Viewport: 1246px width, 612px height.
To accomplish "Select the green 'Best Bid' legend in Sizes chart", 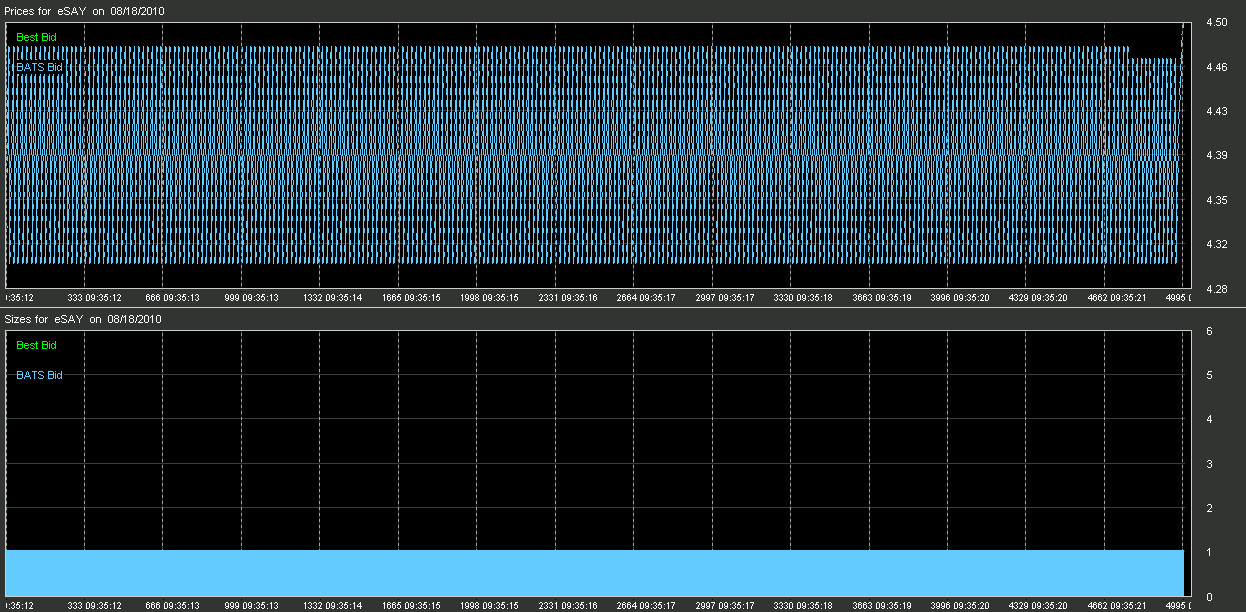I will pyautogui.click(x=37, y=345).
